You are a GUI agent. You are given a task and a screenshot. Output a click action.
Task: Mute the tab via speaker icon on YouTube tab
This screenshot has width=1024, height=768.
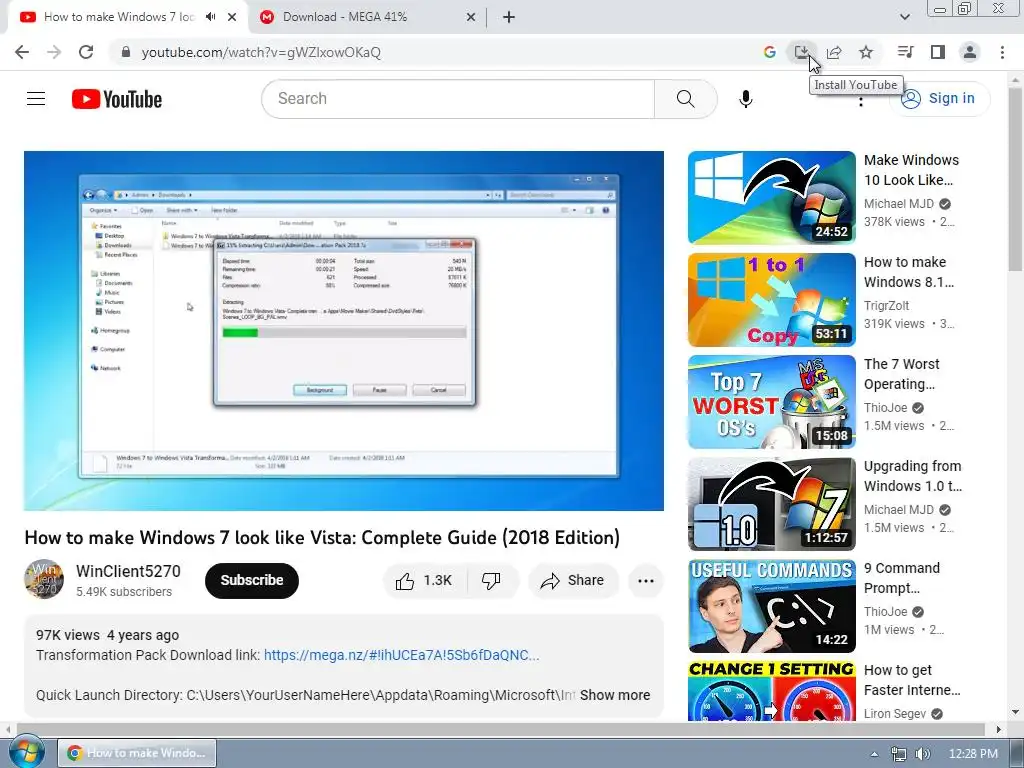tap(210, 17)
